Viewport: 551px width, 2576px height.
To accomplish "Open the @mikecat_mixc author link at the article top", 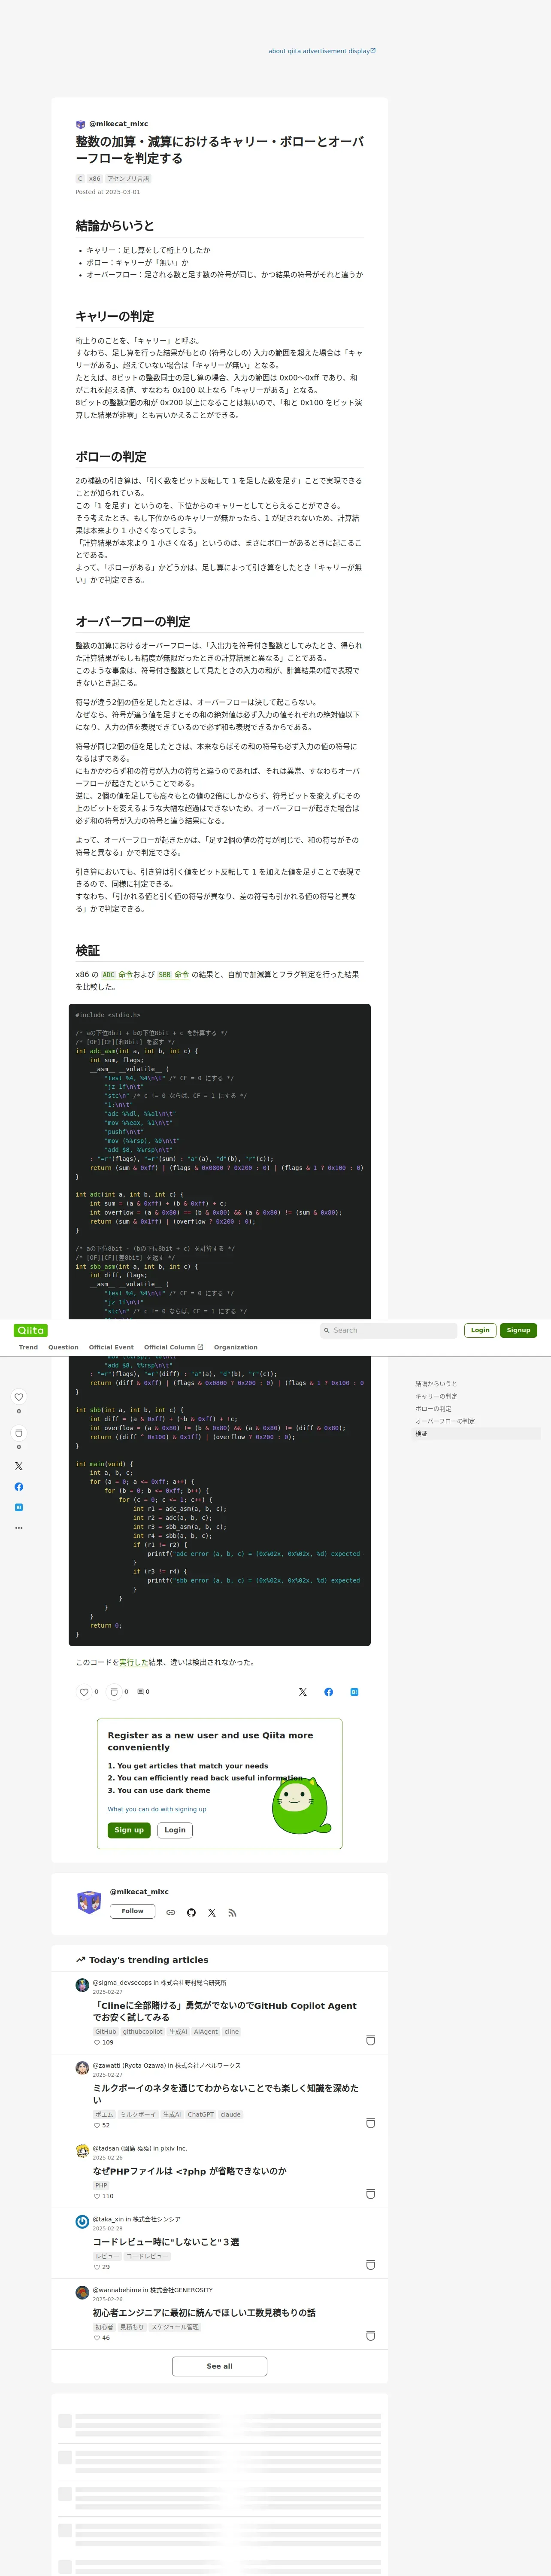I will click(118, 124).
